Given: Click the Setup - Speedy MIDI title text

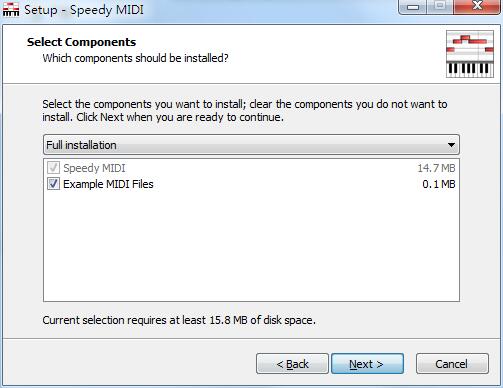Looking at the screenshot, I should 84,10.
